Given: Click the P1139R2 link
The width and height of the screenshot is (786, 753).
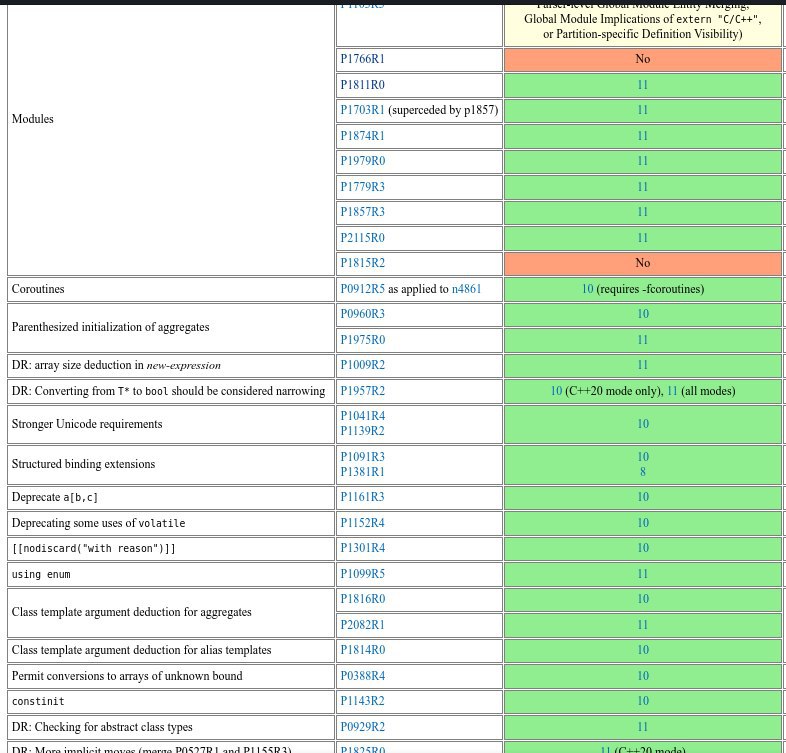Looking at the screenshot, I should 362,431.
